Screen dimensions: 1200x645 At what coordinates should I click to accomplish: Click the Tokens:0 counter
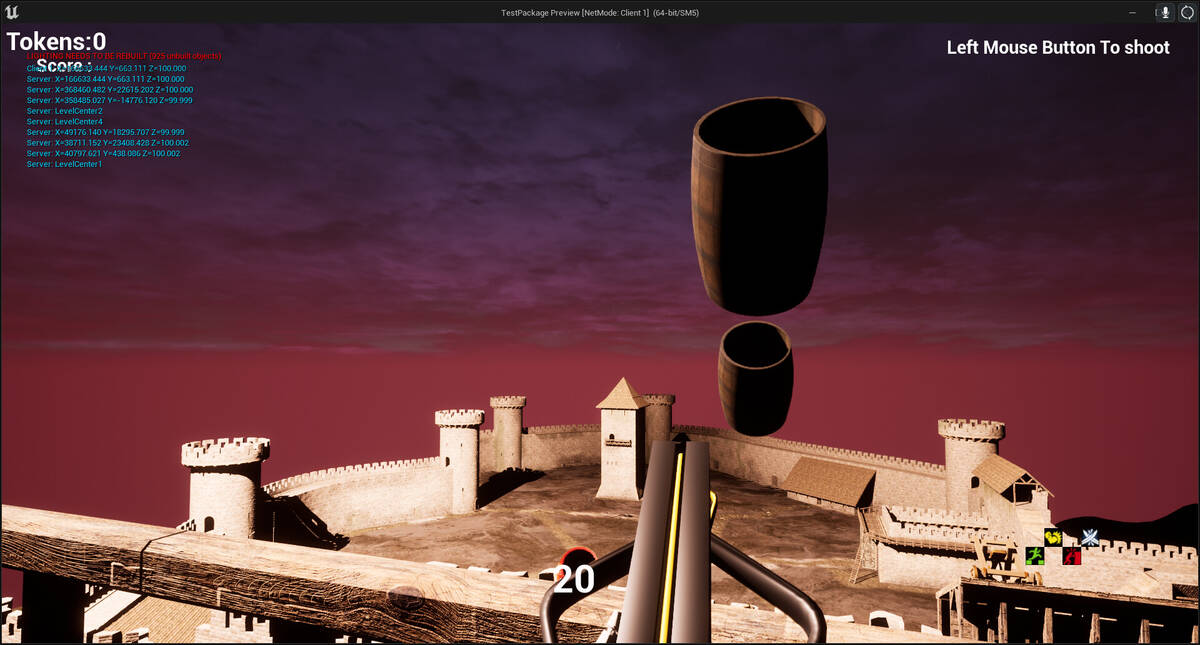[x=56, y=41]
